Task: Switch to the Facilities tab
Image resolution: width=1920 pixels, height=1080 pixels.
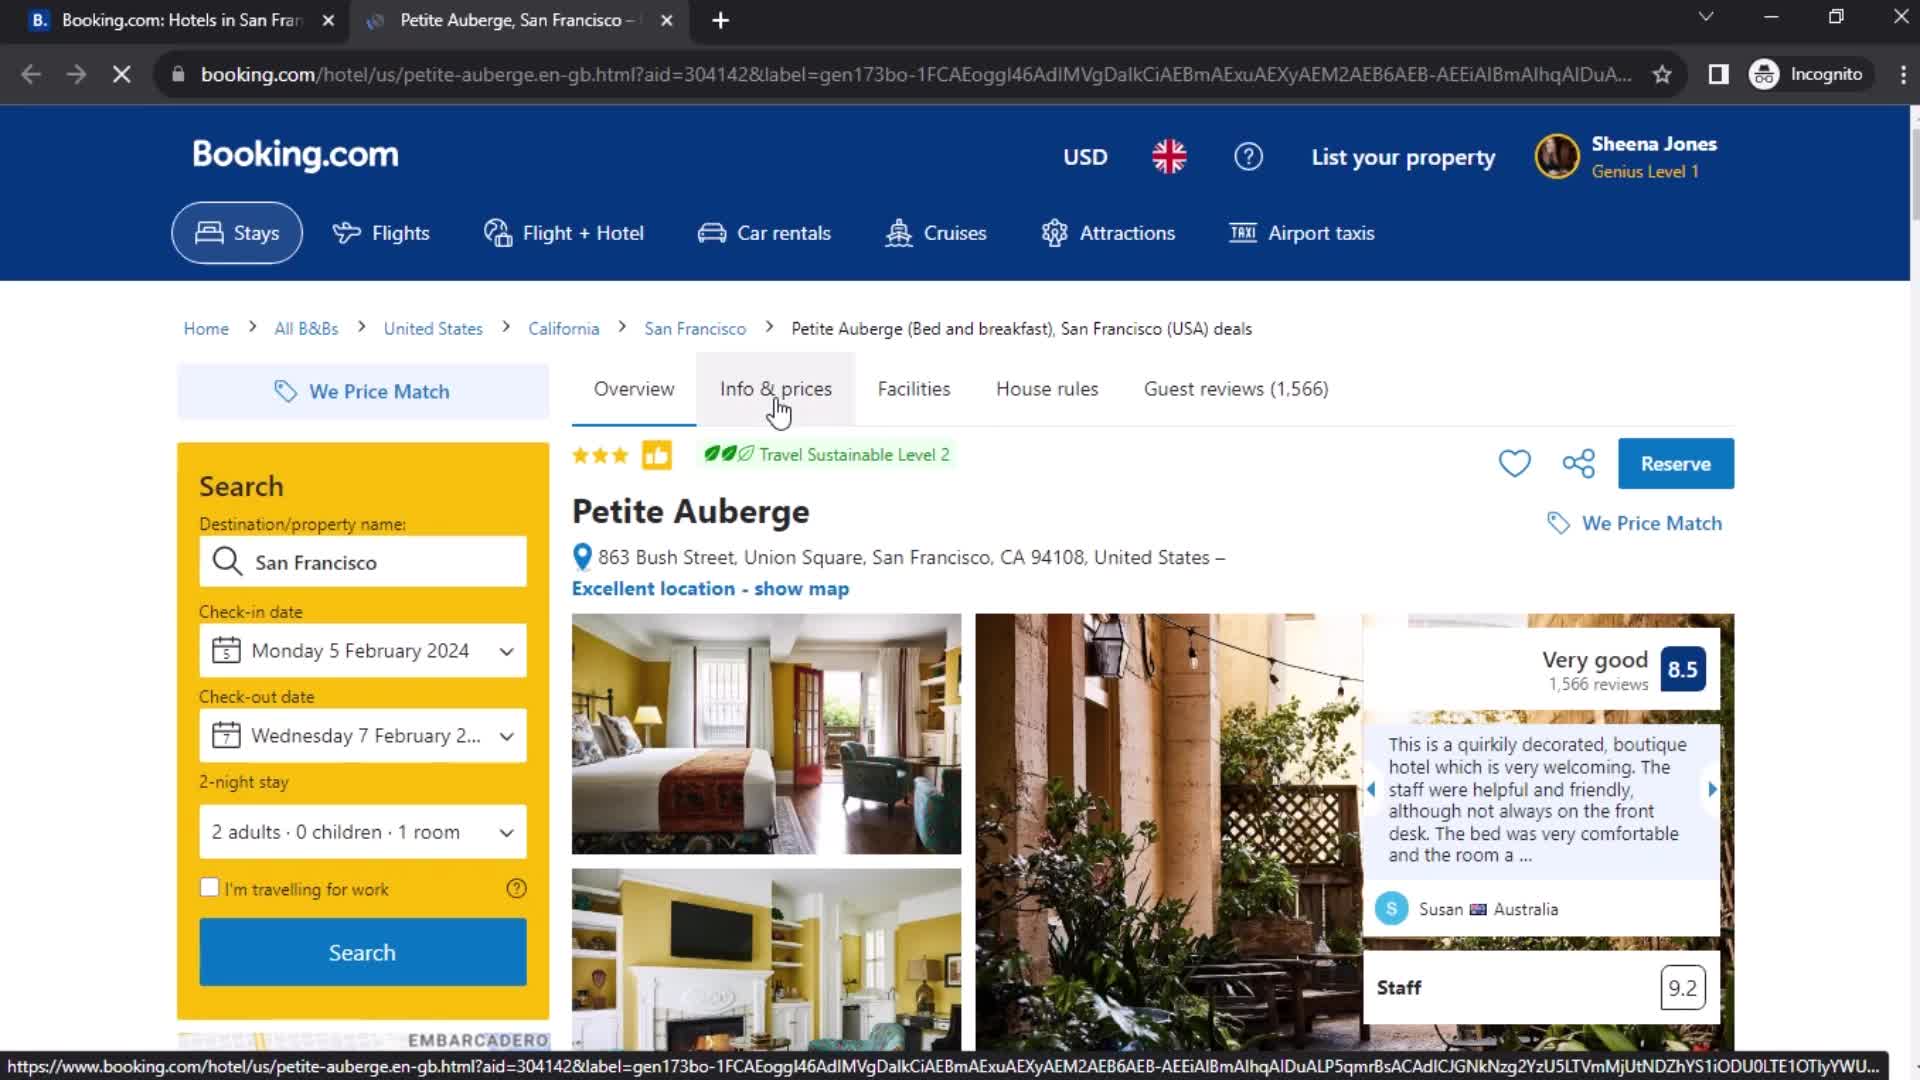Action: point(914,389)
